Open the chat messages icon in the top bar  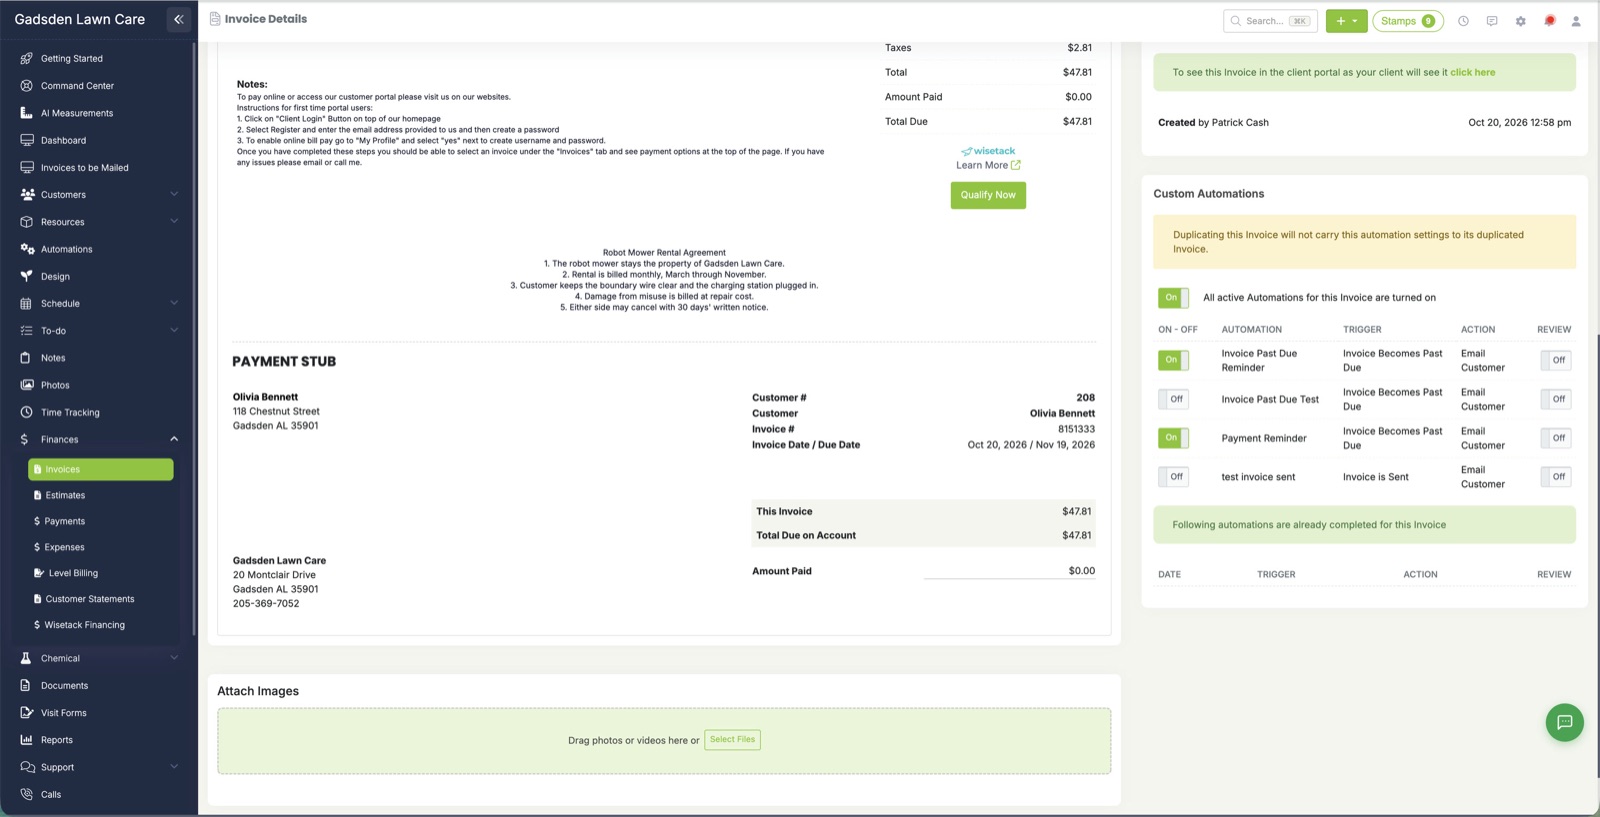1492,21
